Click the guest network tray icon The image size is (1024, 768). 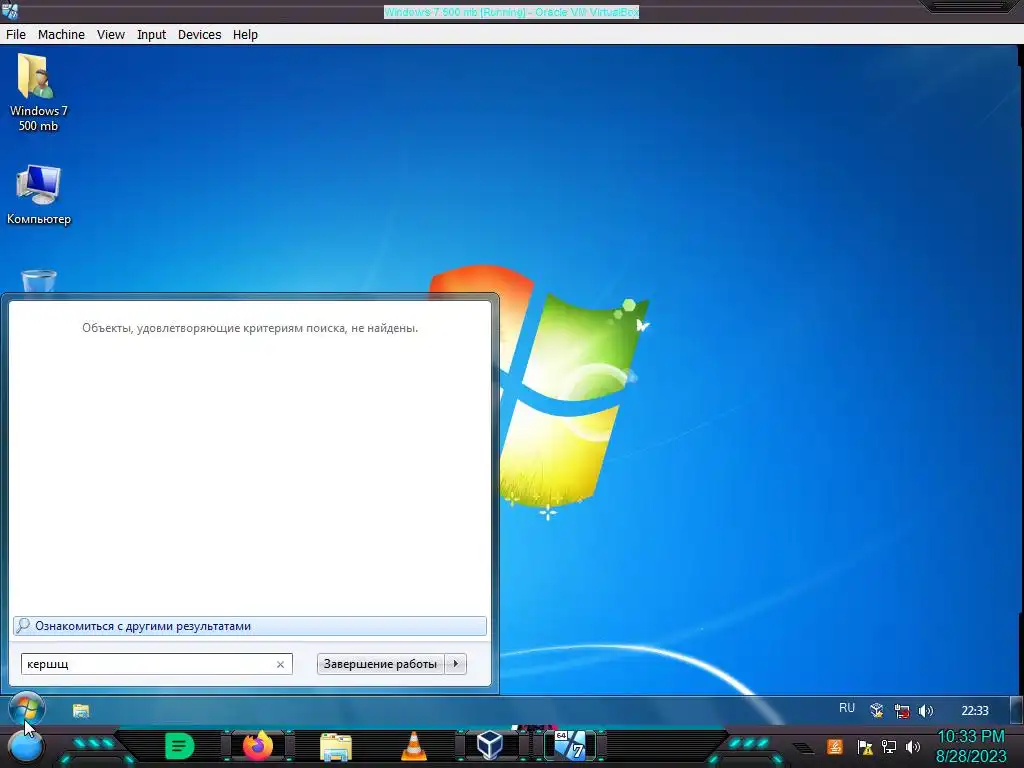tap(902, 711)
